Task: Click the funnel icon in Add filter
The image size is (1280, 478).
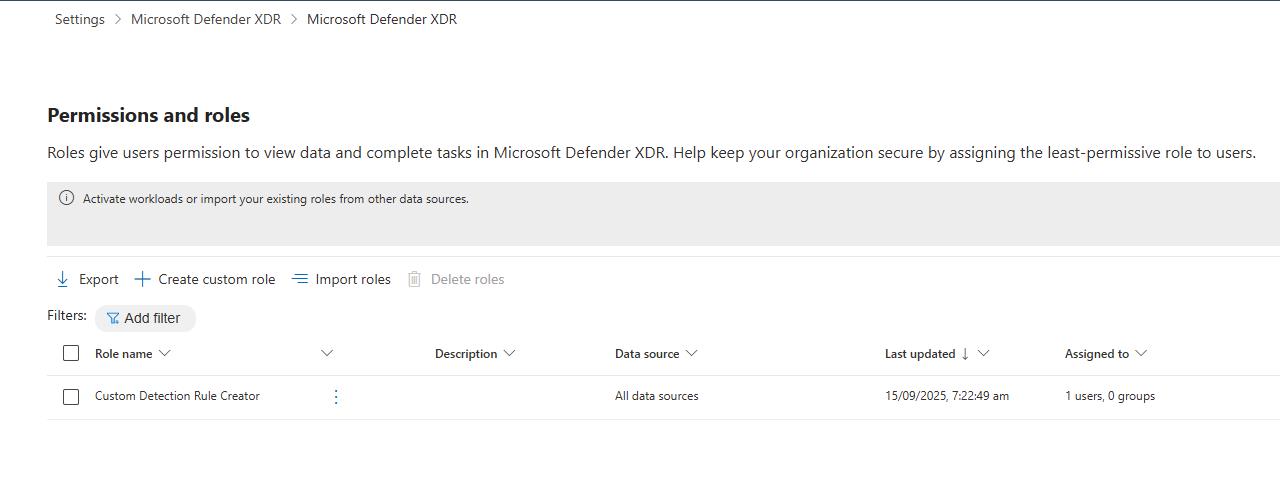Action: 113,318
